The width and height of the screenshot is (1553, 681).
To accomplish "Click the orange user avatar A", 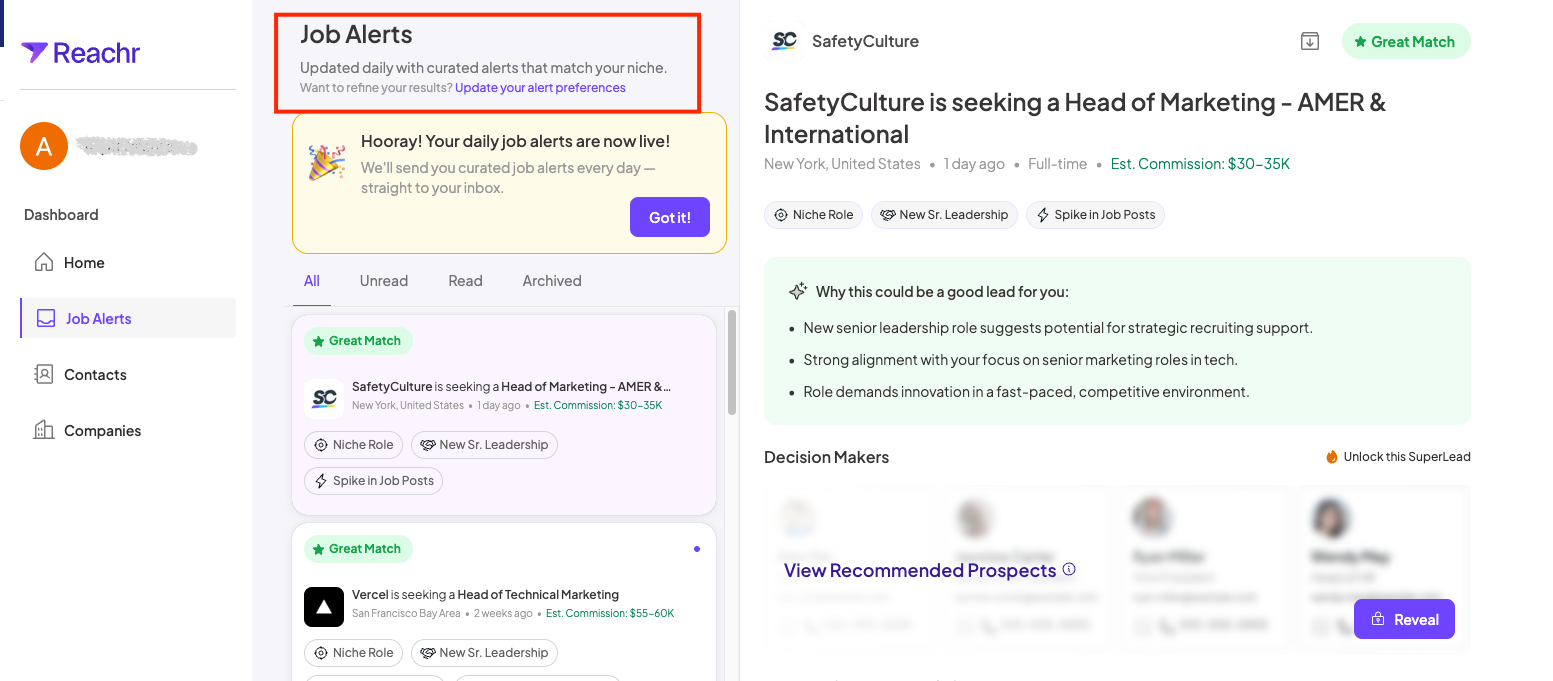I will [44, 146].
